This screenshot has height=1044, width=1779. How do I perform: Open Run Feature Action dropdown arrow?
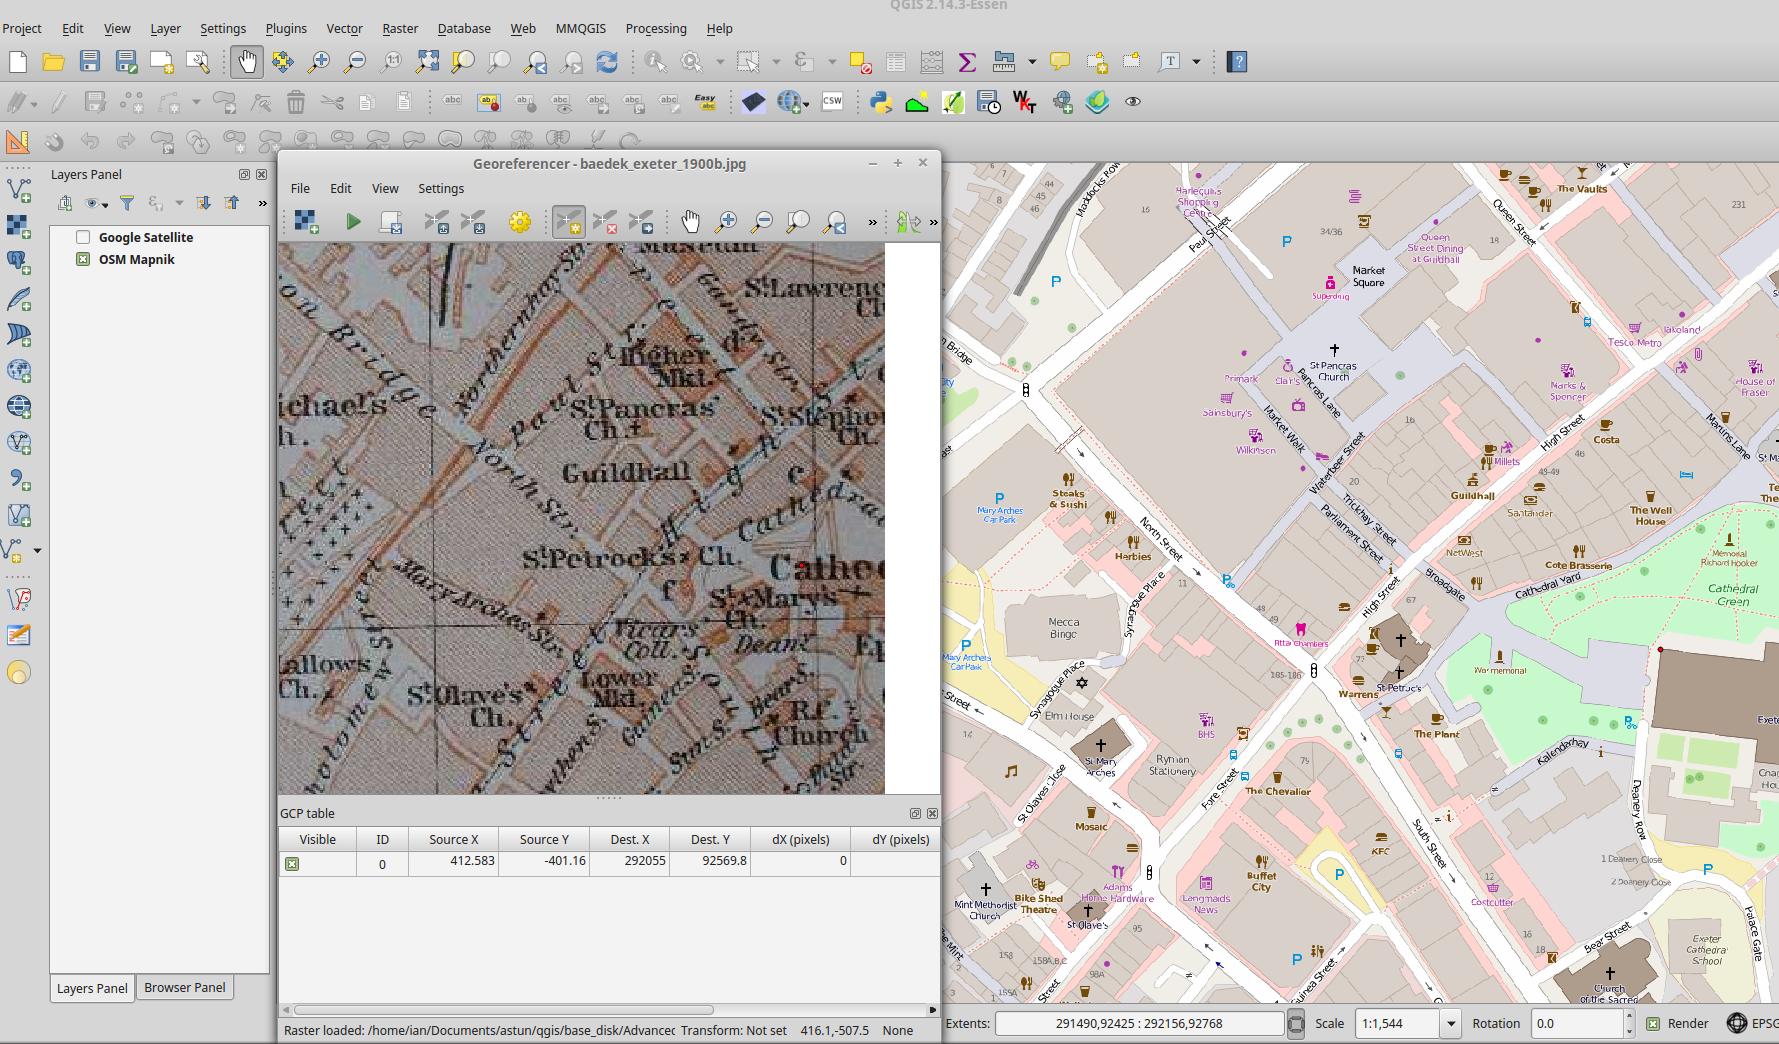click(x=719, y=62)
